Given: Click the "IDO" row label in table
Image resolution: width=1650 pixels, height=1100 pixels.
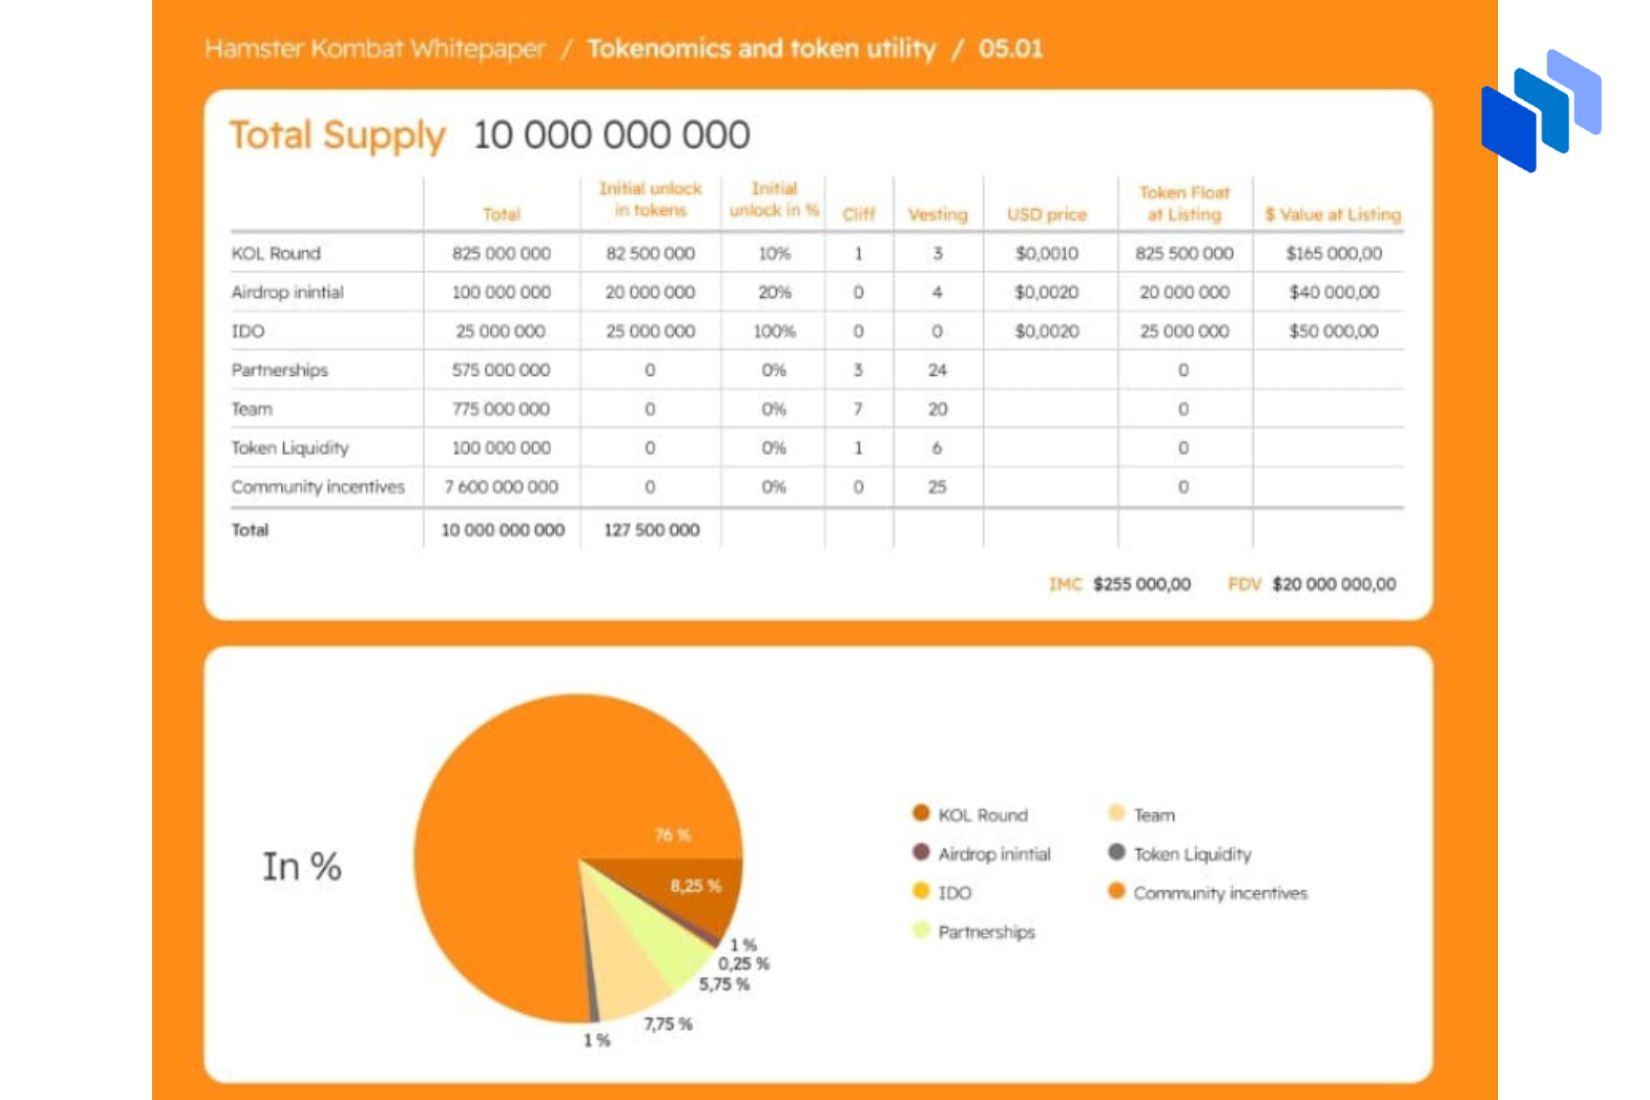Looking at the screenshot, I should [x=248, y=331].
